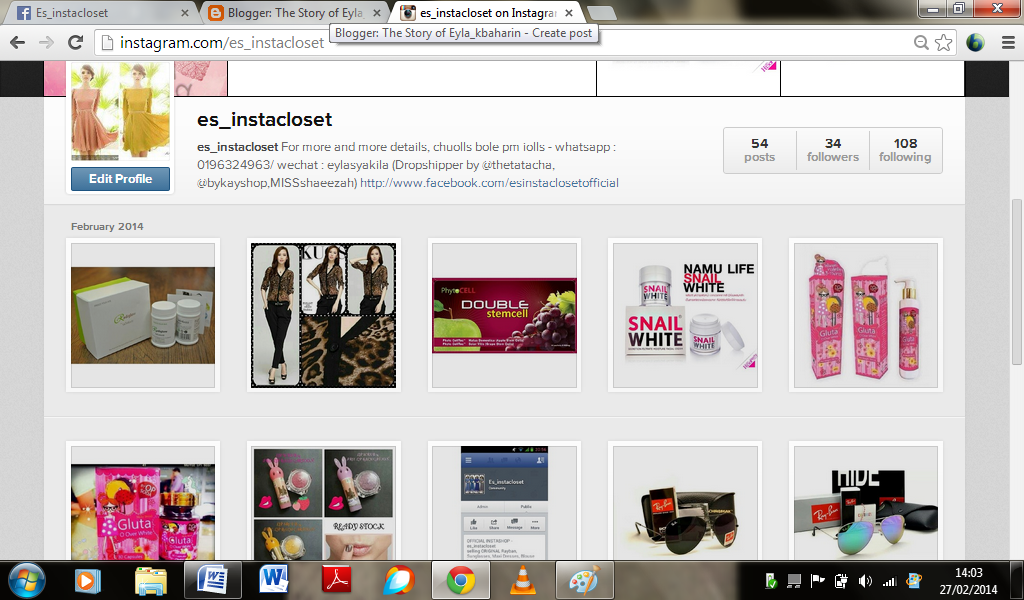Click the February 2014 date label
The height and width of the screenshot is (600, 1024).
[107, 227]
